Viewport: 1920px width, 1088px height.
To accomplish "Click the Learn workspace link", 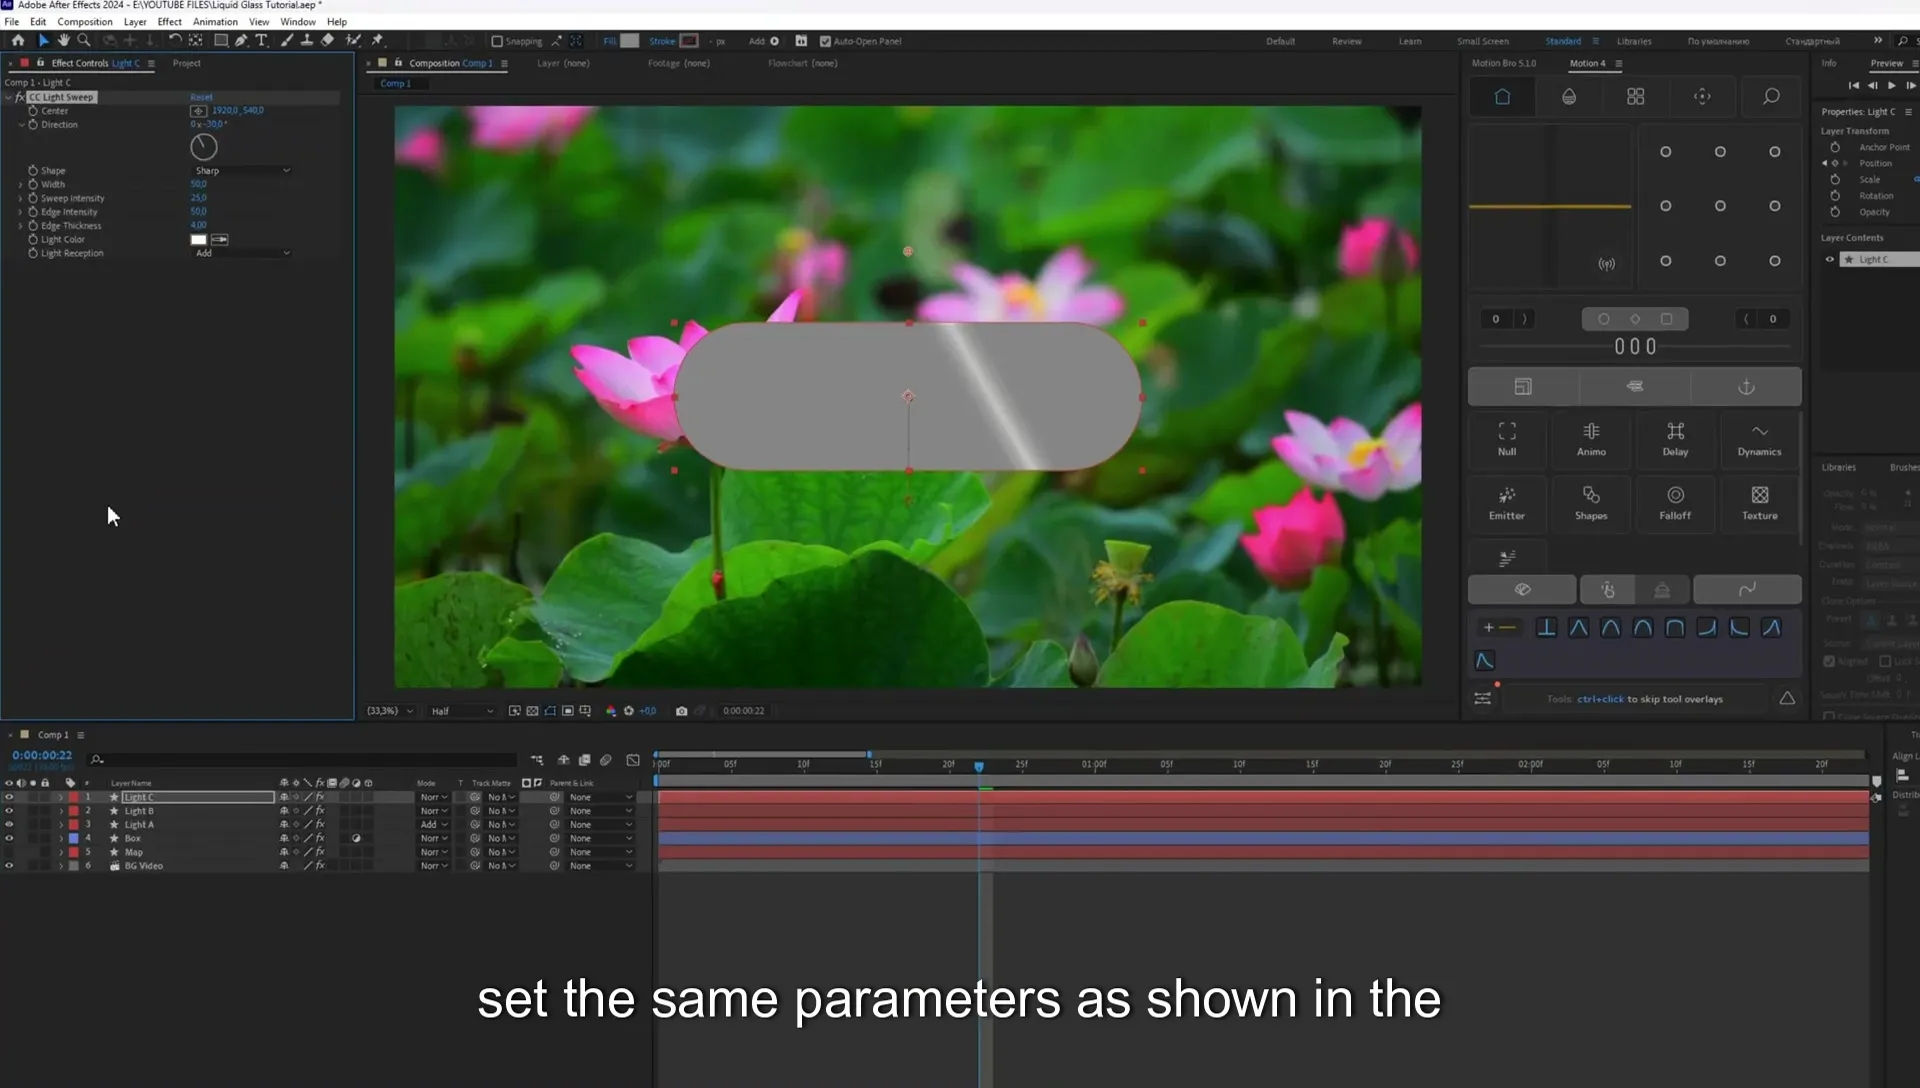I will pos(1410,41).
